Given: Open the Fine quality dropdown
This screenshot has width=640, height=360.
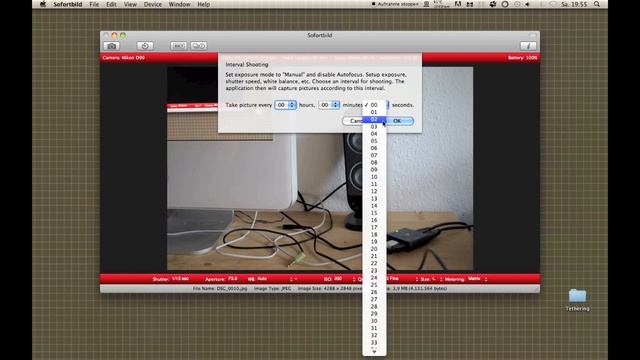Looking at the screenshot, I should [x=402, y=279].
